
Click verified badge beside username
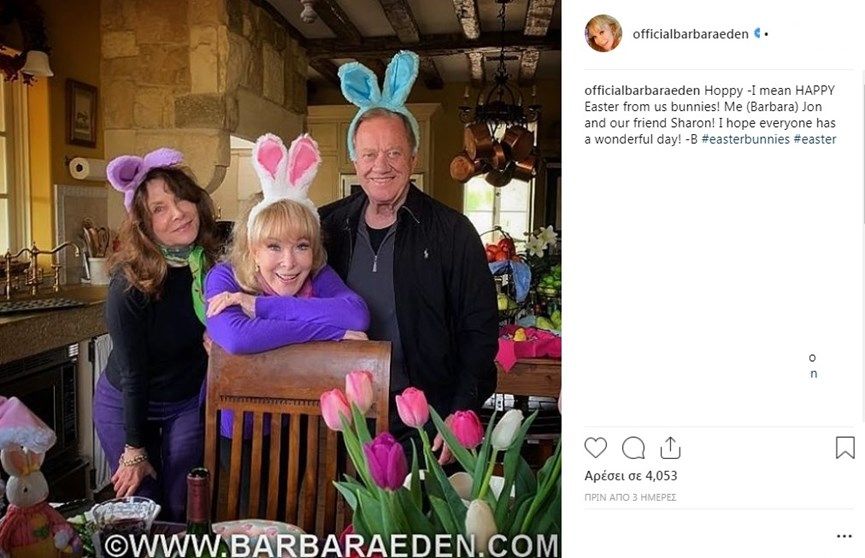tap(757, 33)
